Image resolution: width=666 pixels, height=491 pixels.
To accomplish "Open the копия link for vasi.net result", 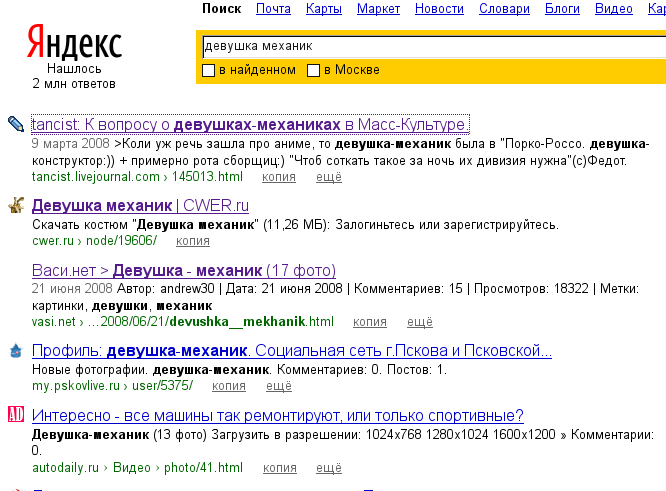I will tap(370, 322).
